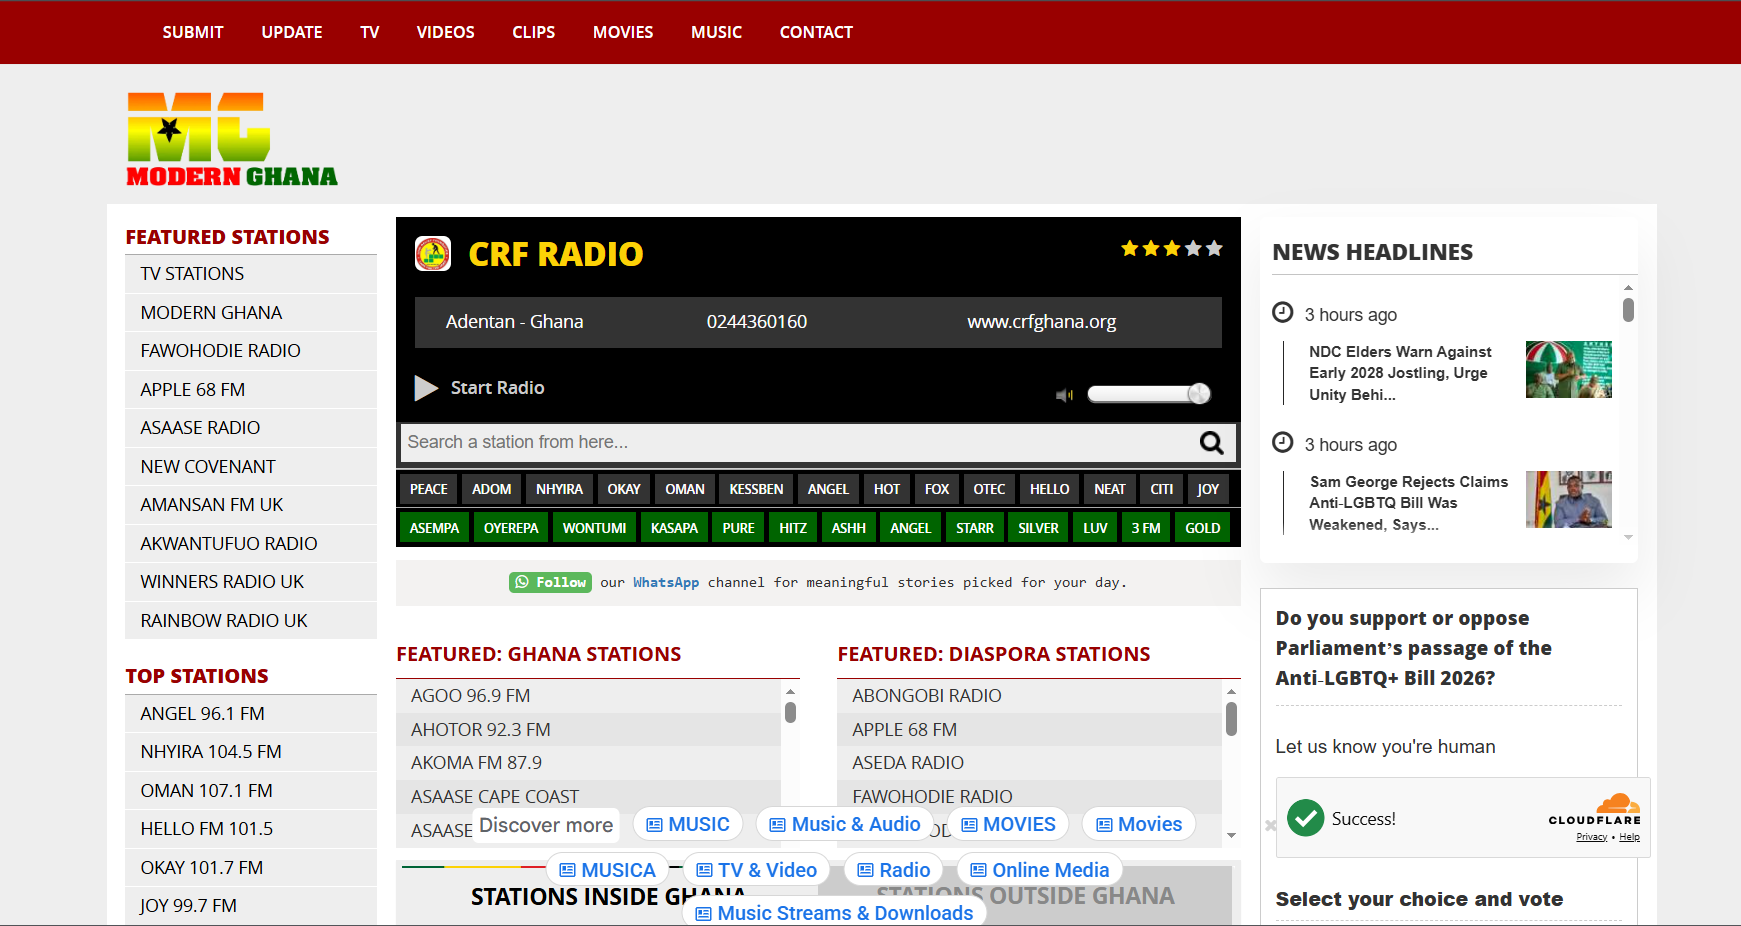Open the NDC Elders Warn headline
The width and height of the screenshot is (1741, 926).
1400,373
